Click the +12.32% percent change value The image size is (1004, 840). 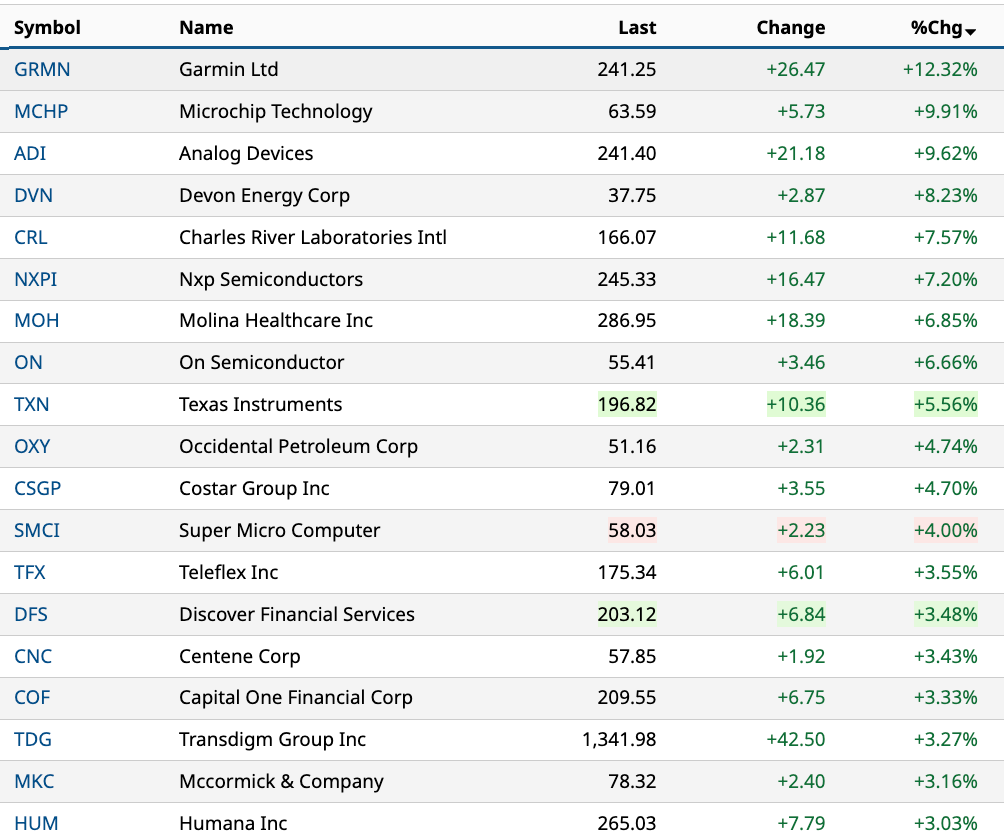click(940, 69)
